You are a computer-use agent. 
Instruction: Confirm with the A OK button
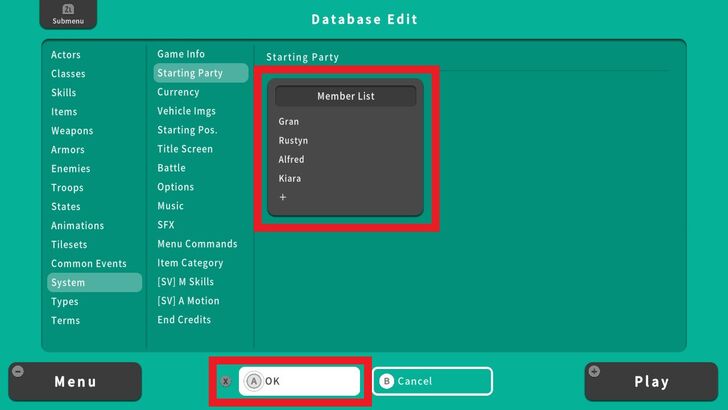tap(298, 381)
